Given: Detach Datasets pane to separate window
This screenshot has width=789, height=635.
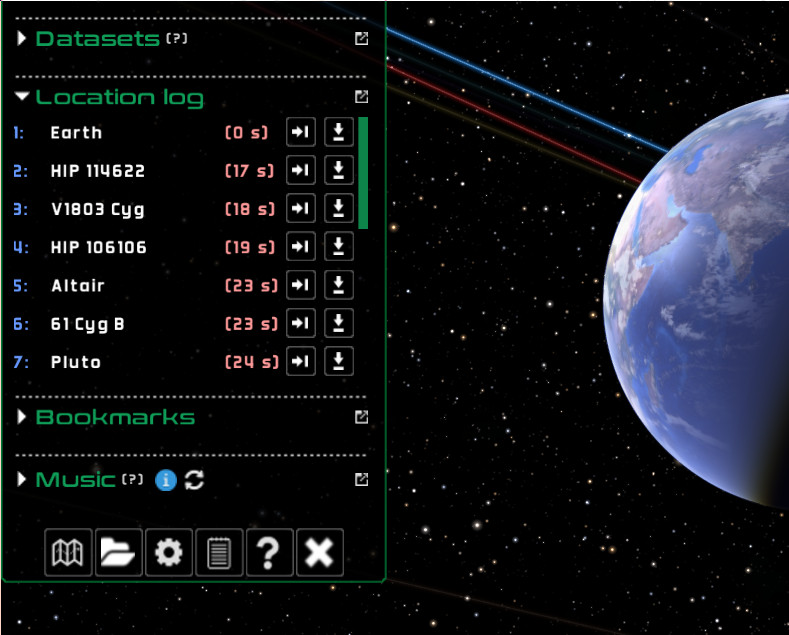Looking at the screenshot, I should [x=361, y=38].
